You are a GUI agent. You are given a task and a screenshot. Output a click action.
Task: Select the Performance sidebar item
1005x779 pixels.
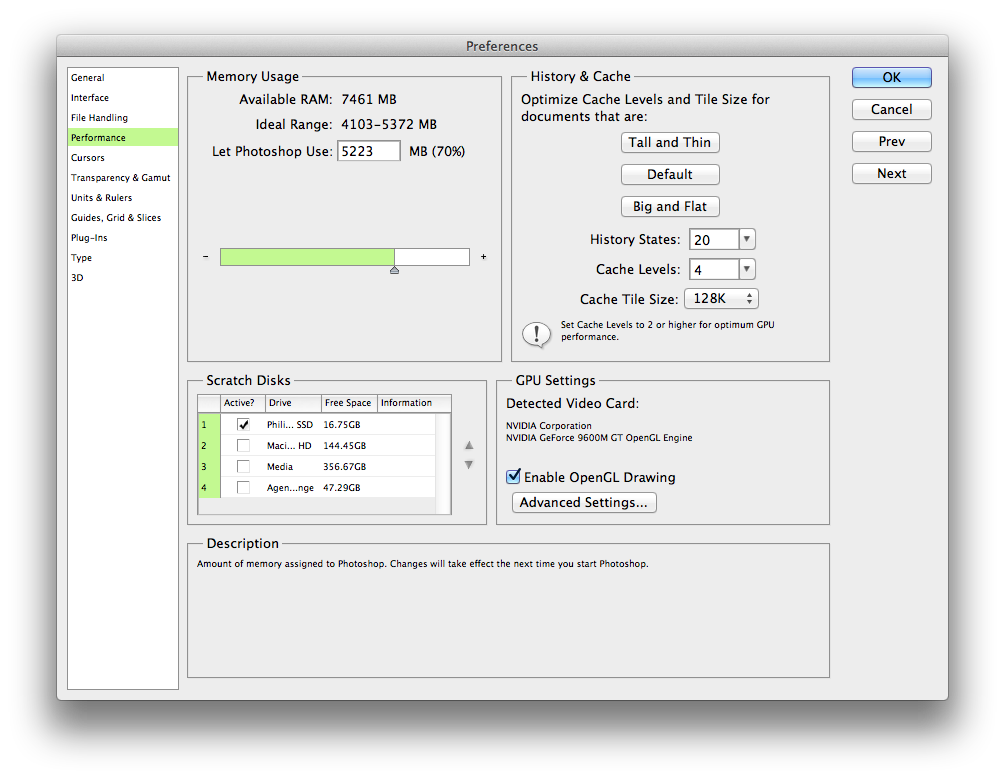(x=122, y=137)
